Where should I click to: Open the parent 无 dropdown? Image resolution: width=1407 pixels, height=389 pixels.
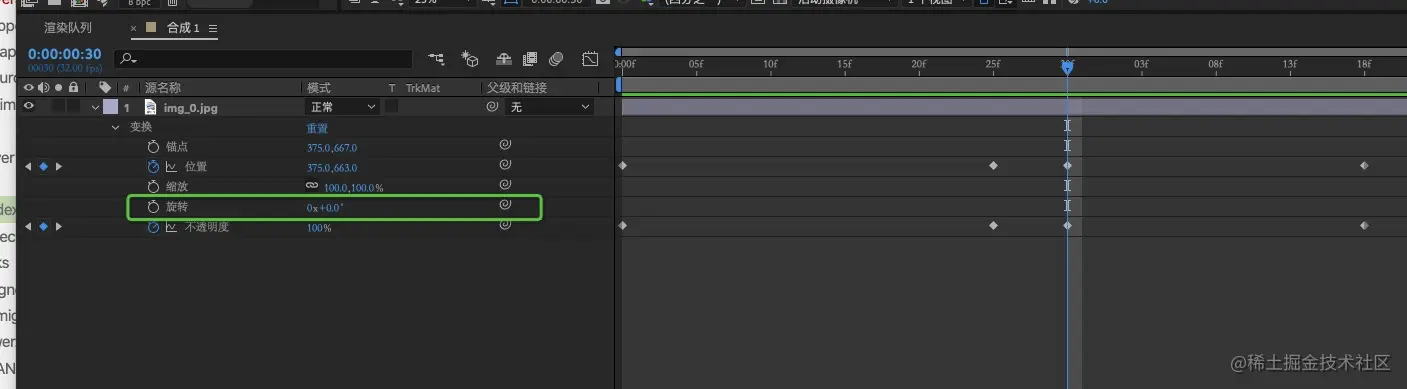click(x=550, y=107)
